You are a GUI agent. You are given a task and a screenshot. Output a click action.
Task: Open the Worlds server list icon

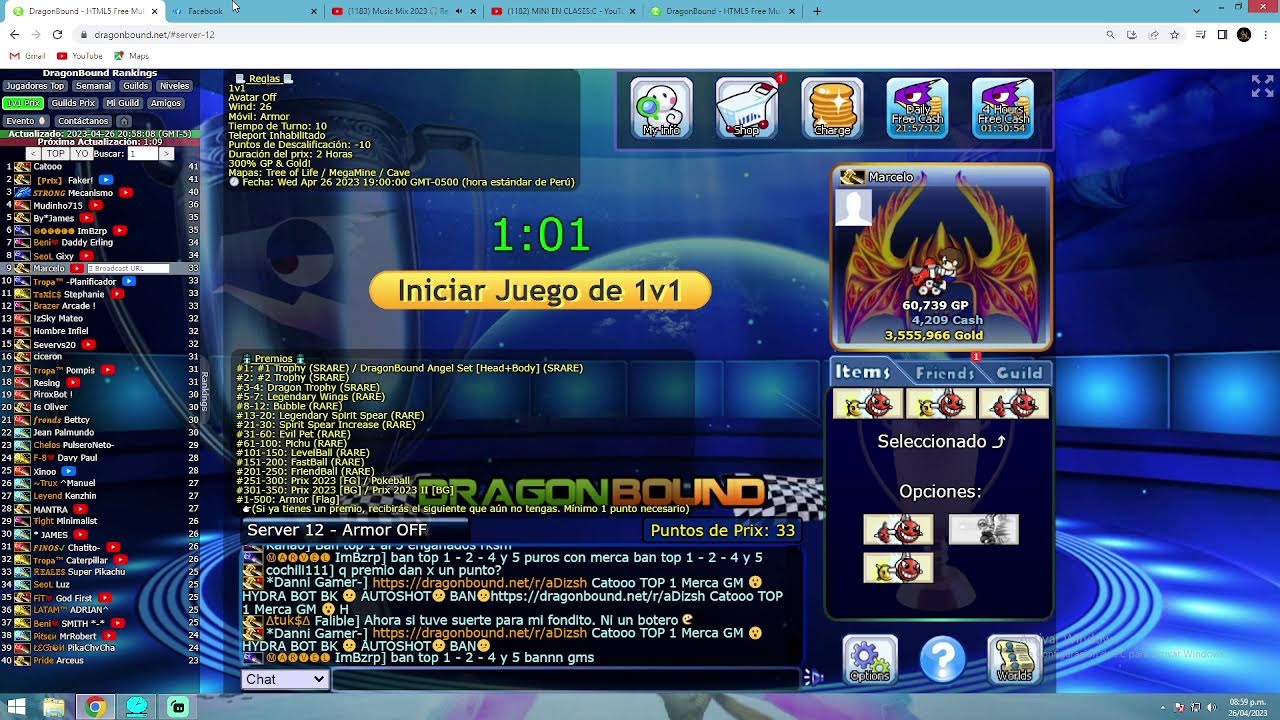(x=1014, y=660)
